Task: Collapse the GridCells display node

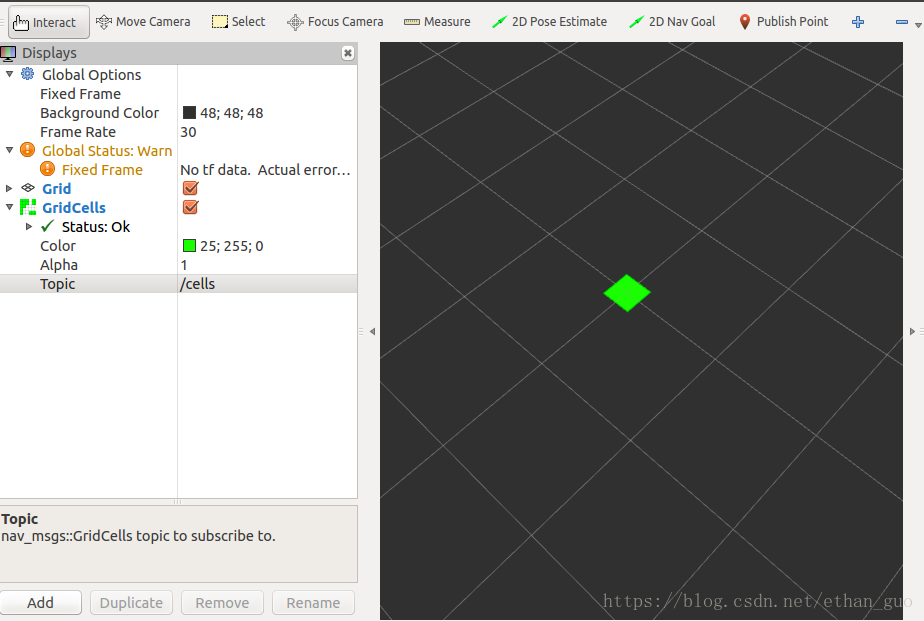Action: coord(9,207)
